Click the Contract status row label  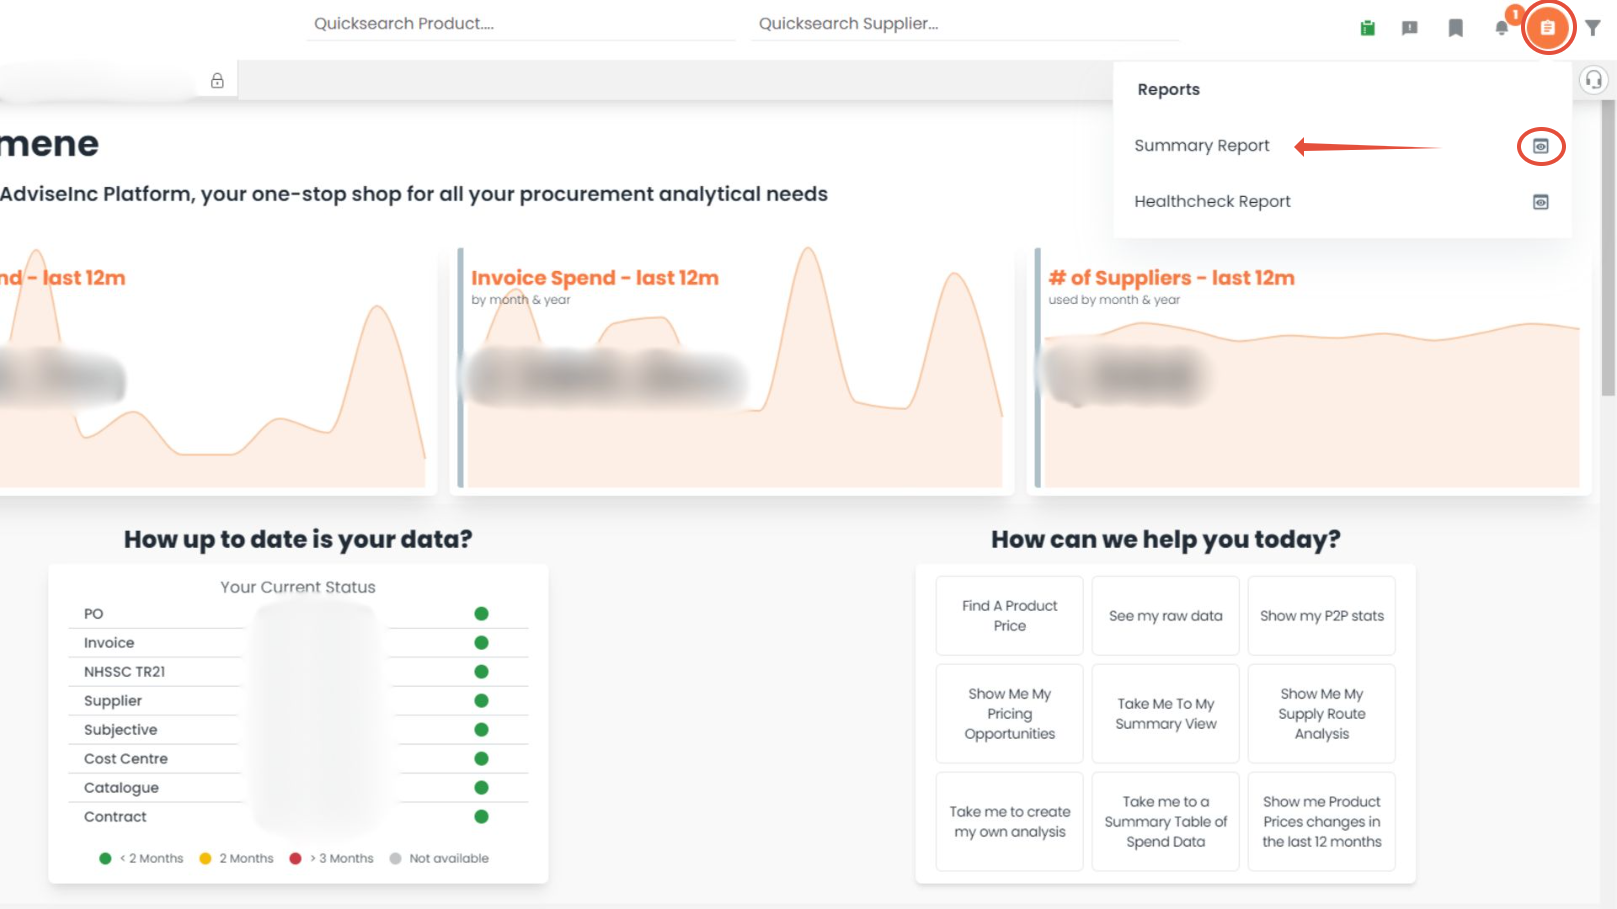point(115,817)
